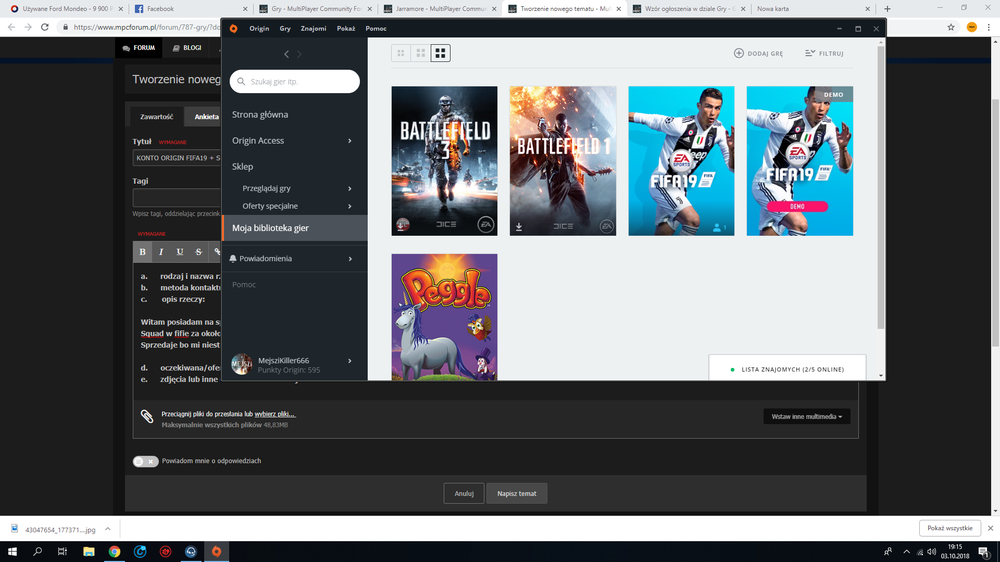Open Wstaw inne multimedia dropdown
Screen dimensions: 1000x562
pos(806,417)
